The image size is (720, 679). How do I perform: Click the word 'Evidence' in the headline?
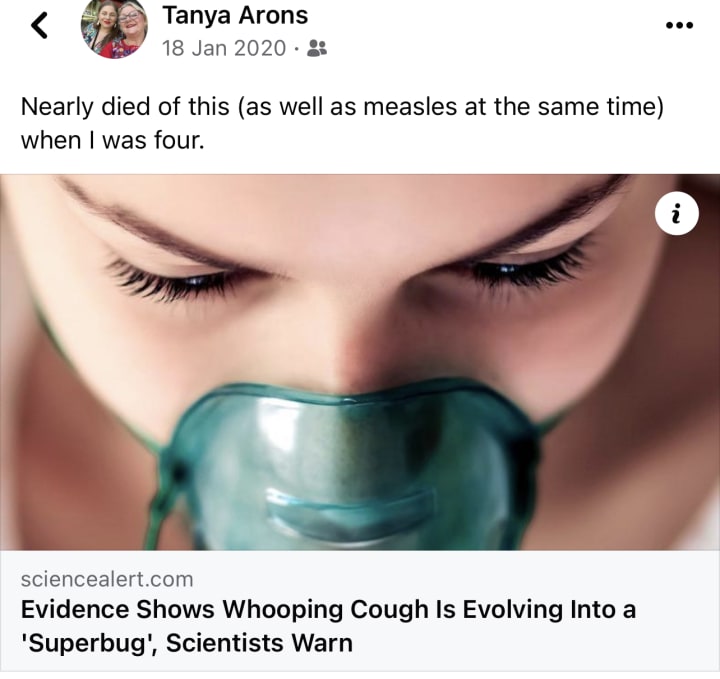tap(75, 609)
